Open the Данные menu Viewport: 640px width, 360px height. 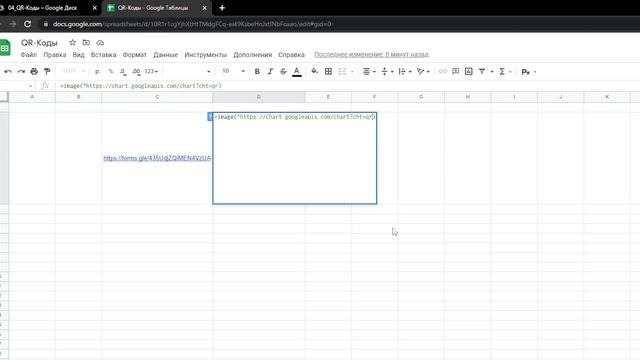point(165,55)
